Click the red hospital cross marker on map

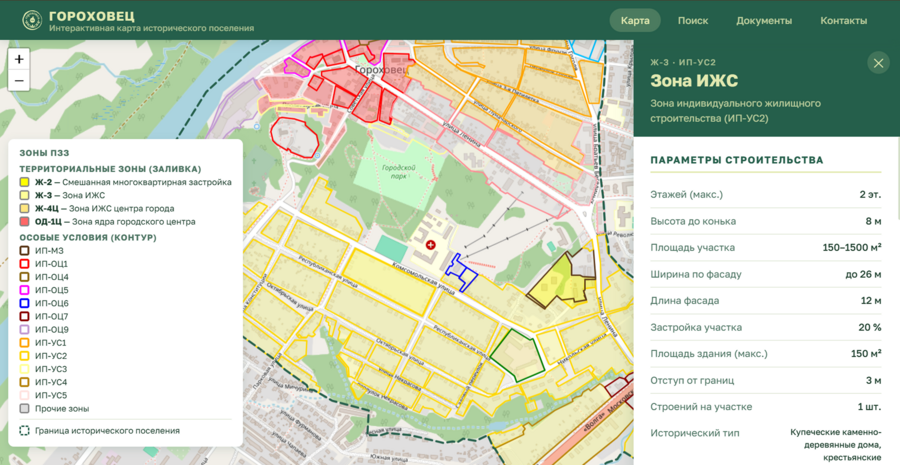point(430,245)
